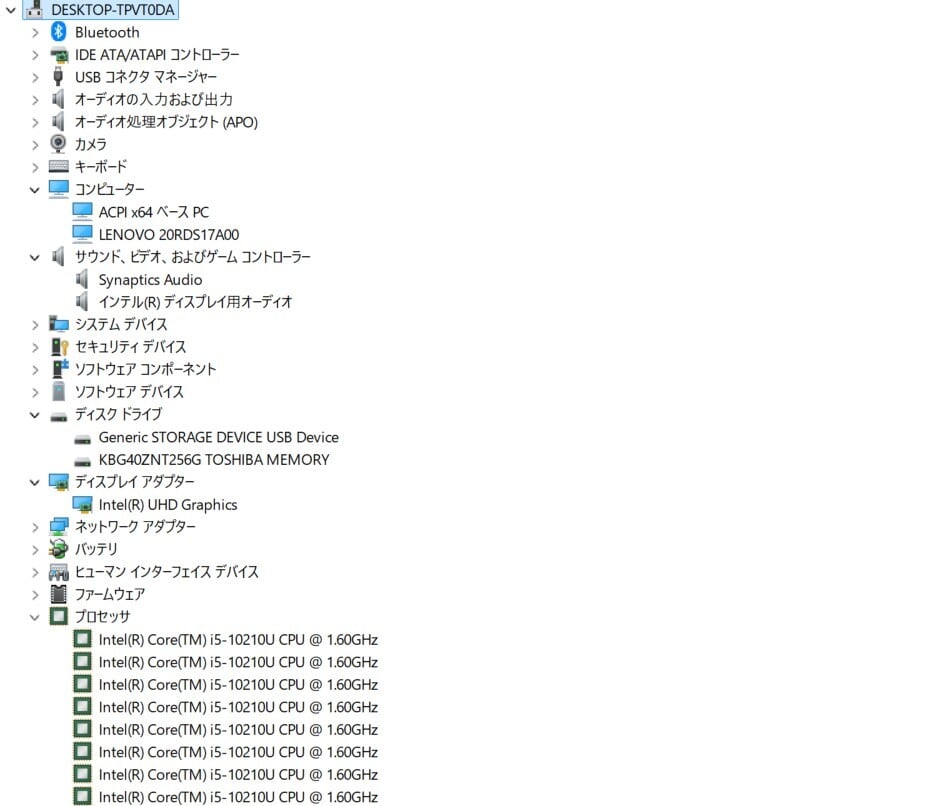
Task: Click the バッテリ battery icon
Action: tap(58, 549)
